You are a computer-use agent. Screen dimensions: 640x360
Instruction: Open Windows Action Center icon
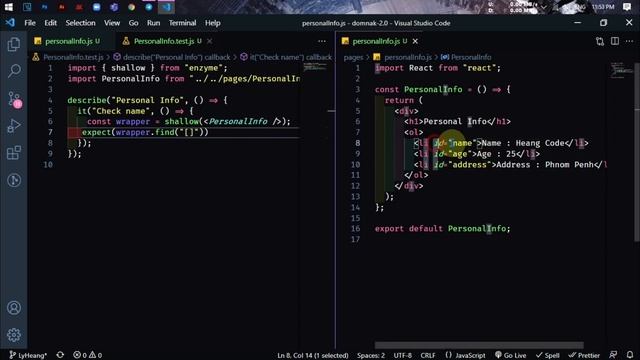[627, 7]
